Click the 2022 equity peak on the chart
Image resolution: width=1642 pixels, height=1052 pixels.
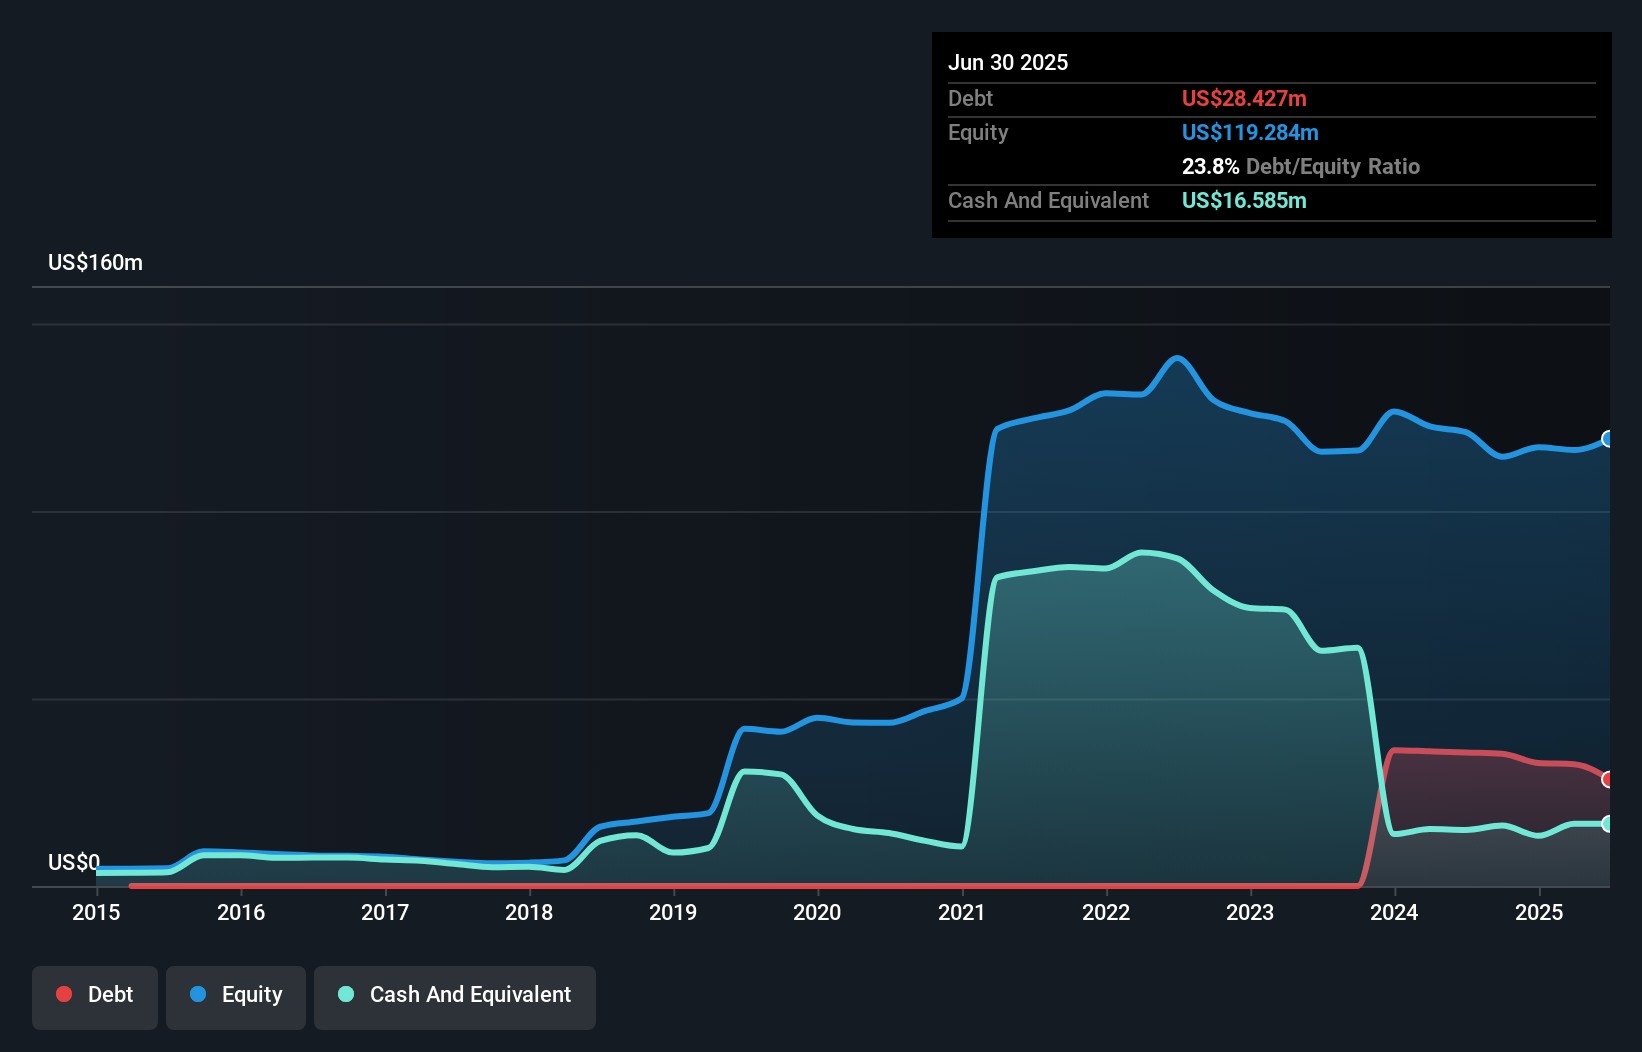1178,357
